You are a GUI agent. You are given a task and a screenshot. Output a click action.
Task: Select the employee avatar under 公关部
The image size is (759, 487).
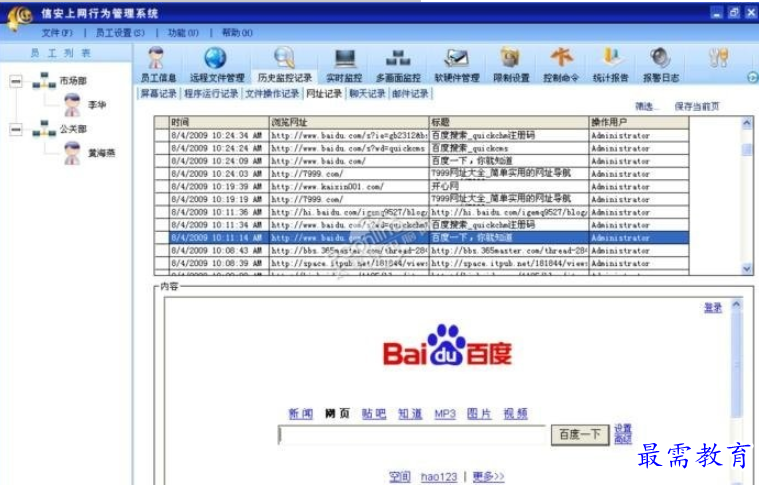click(72, 153)
